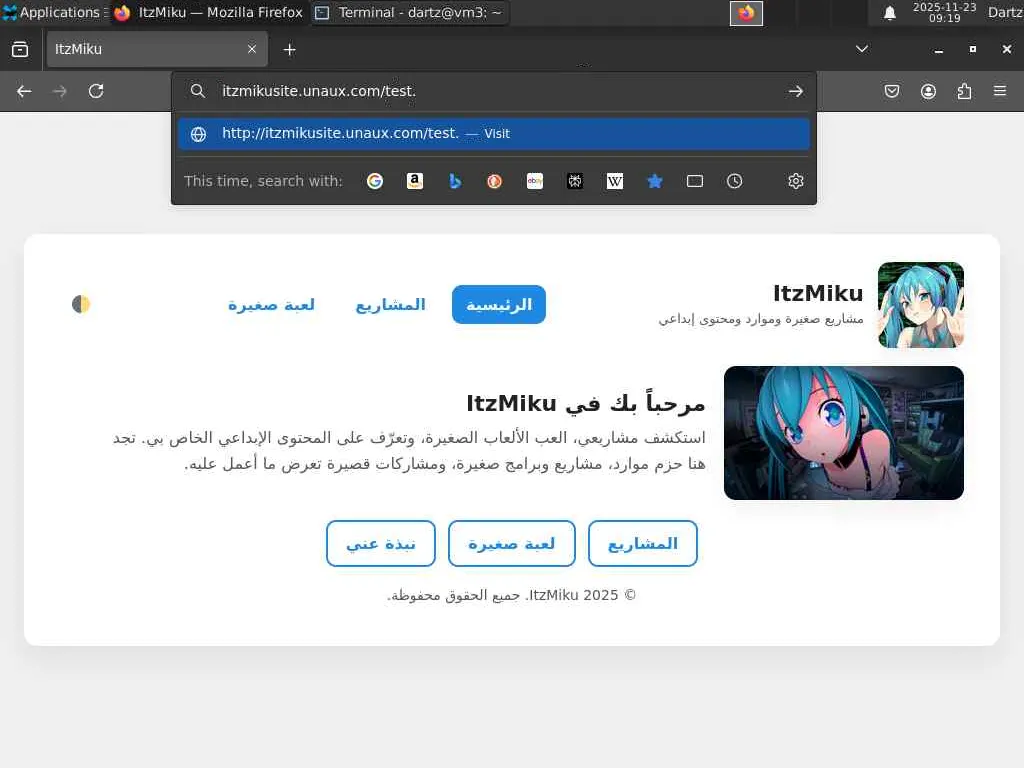Open the لعبة صغيرة nav link in header
Screen dimensions: 1024x768
click(x=271, y=304)
